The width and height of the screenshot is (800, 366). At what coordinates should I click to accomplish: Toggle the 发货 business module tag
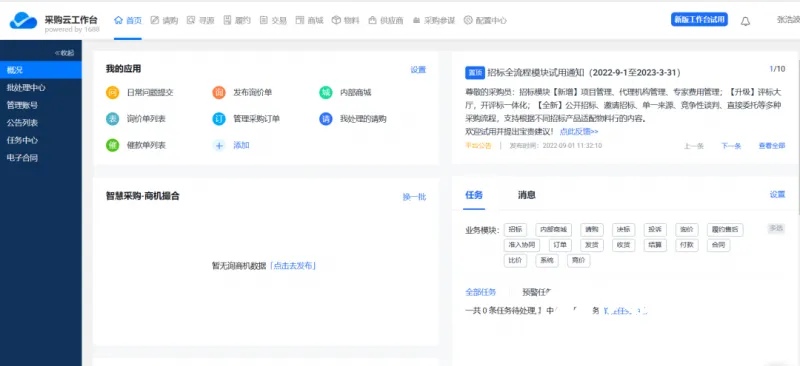[x=592, y=245]
